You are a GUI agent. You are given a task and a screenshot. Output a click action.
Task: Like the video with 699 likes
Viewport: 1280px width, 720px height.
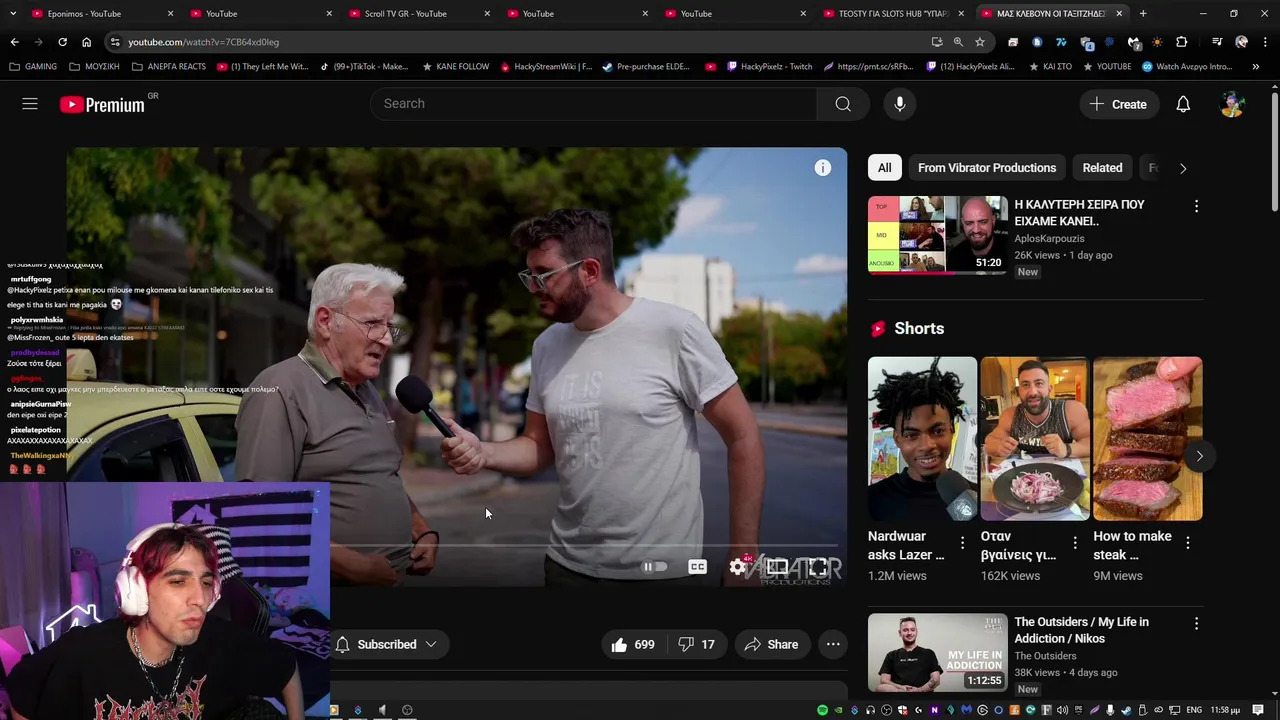tap(632, 645)
